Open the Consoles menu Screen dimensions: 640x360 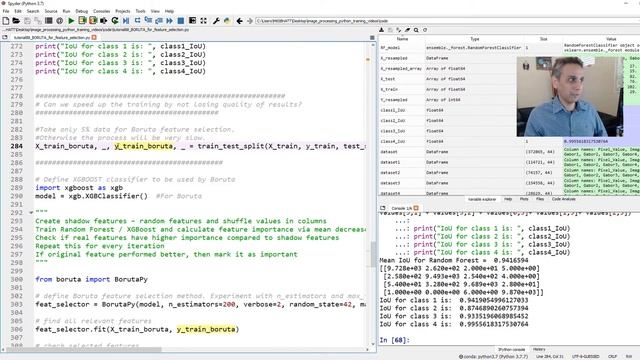pos(102,11)
